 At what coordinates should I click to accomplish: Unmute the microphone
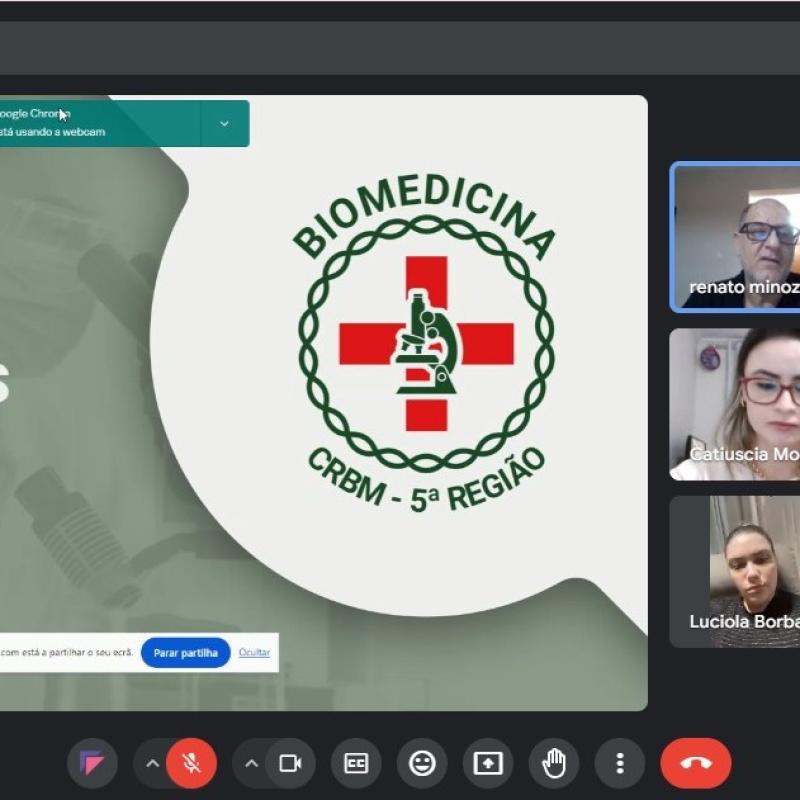[192, 764]
